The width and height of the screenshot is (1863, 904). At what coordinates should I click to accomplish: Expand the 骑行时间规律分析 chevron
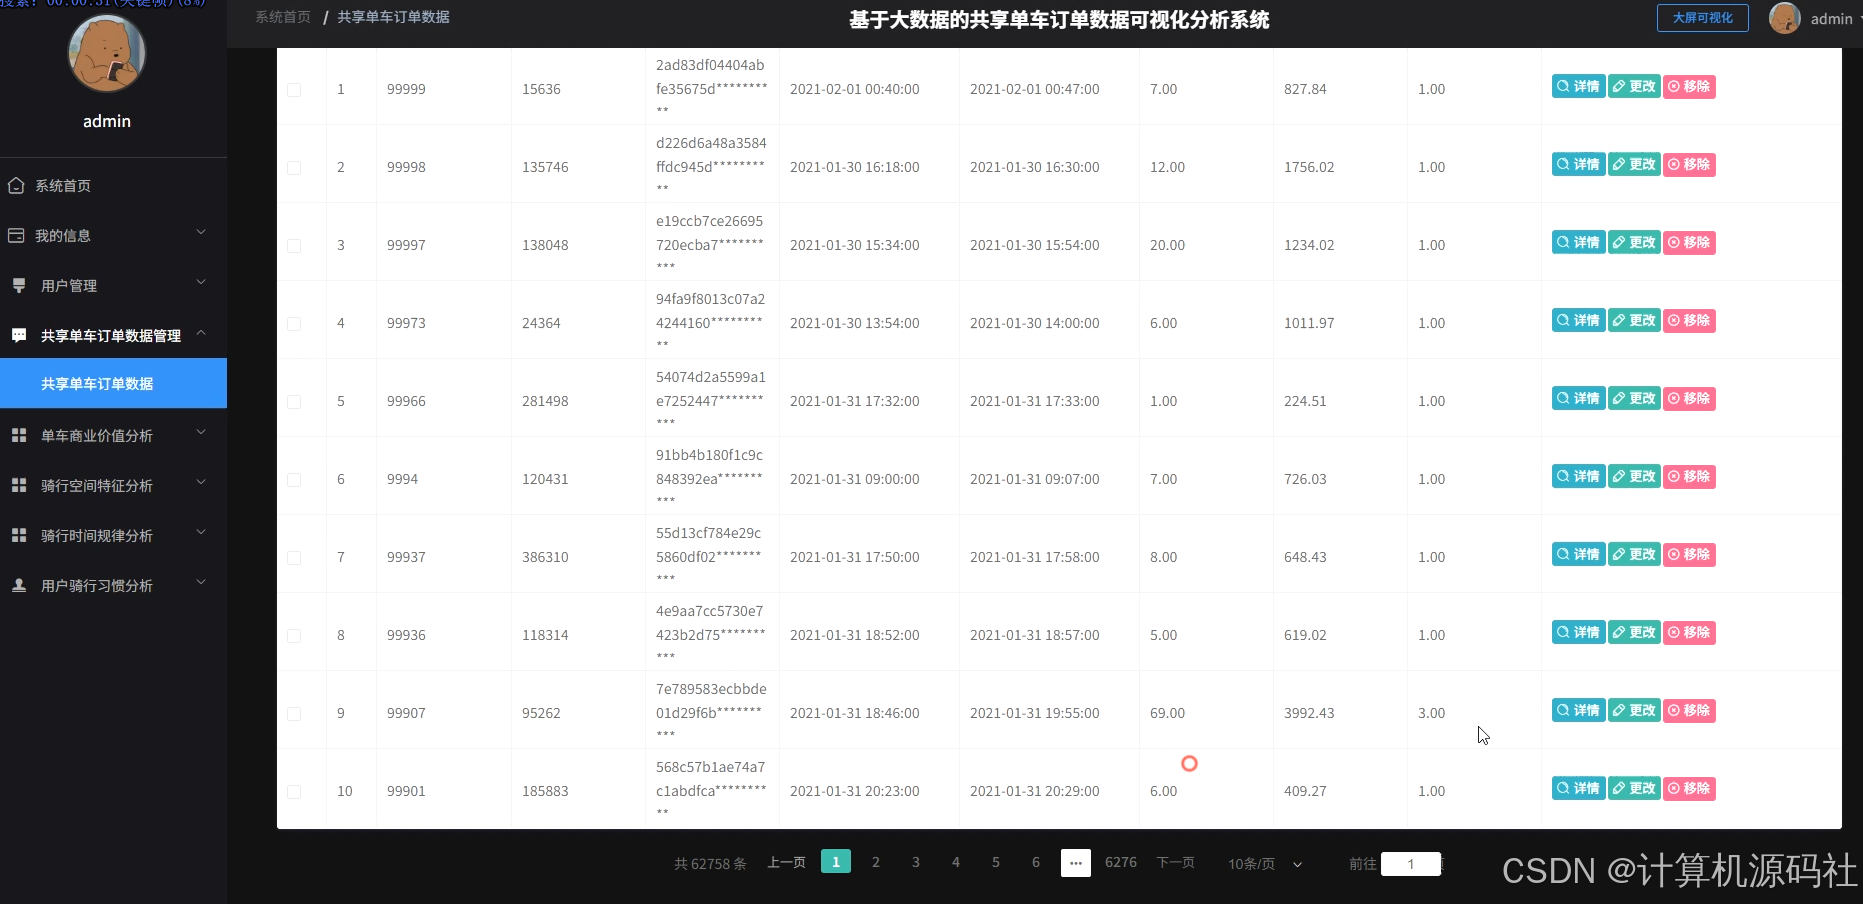click(201, 532)
